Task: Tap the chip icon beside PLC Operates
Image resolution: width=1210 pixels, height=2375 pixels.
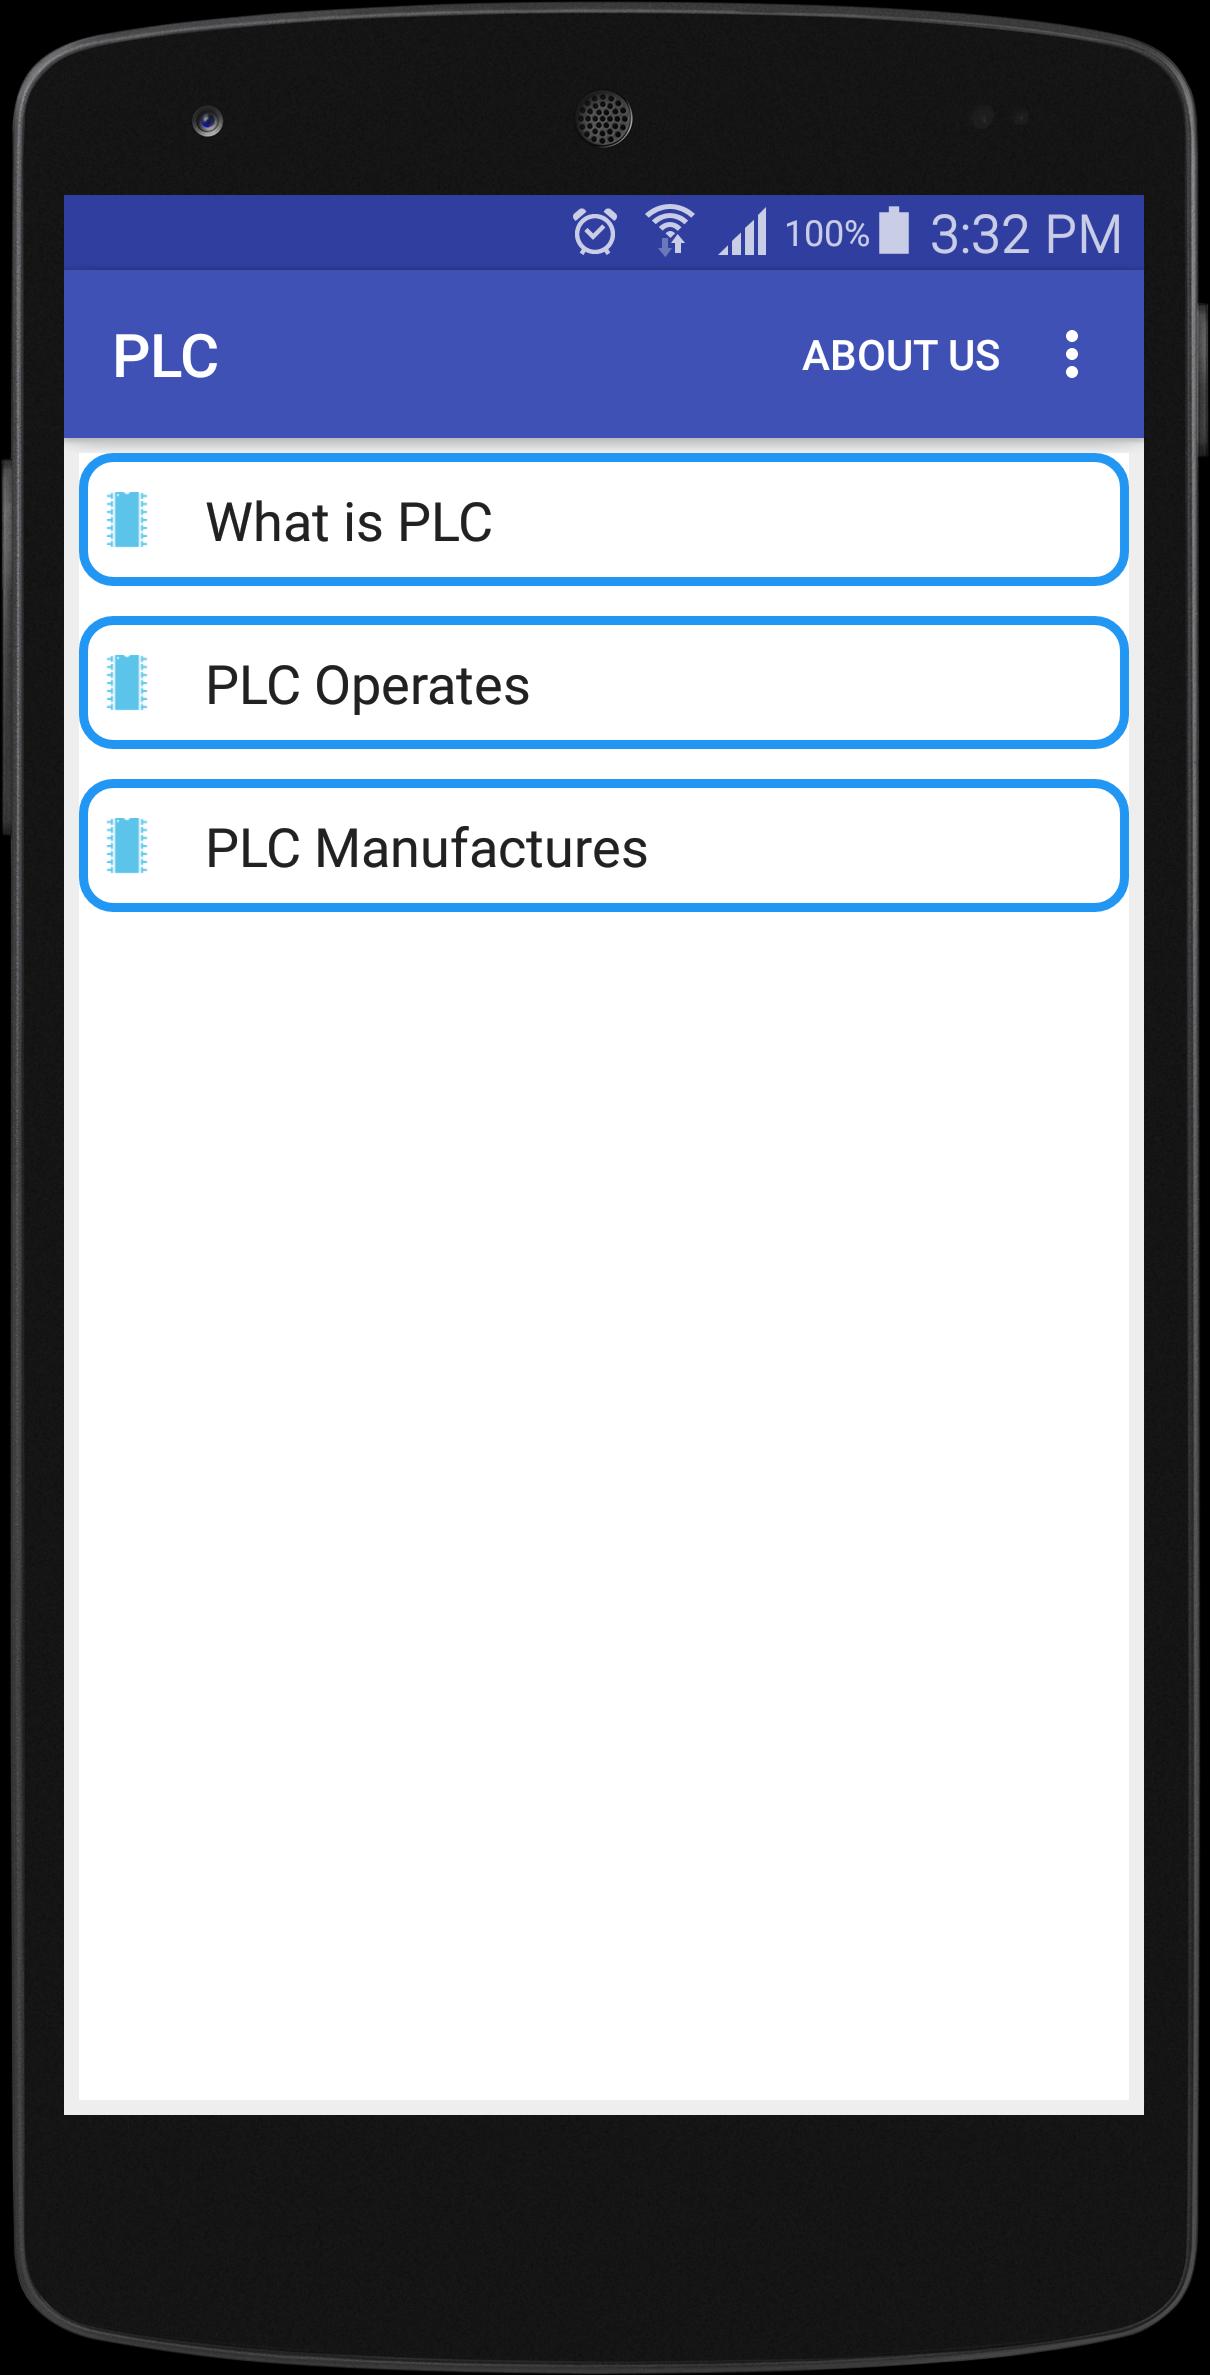Action: [127, 683]
